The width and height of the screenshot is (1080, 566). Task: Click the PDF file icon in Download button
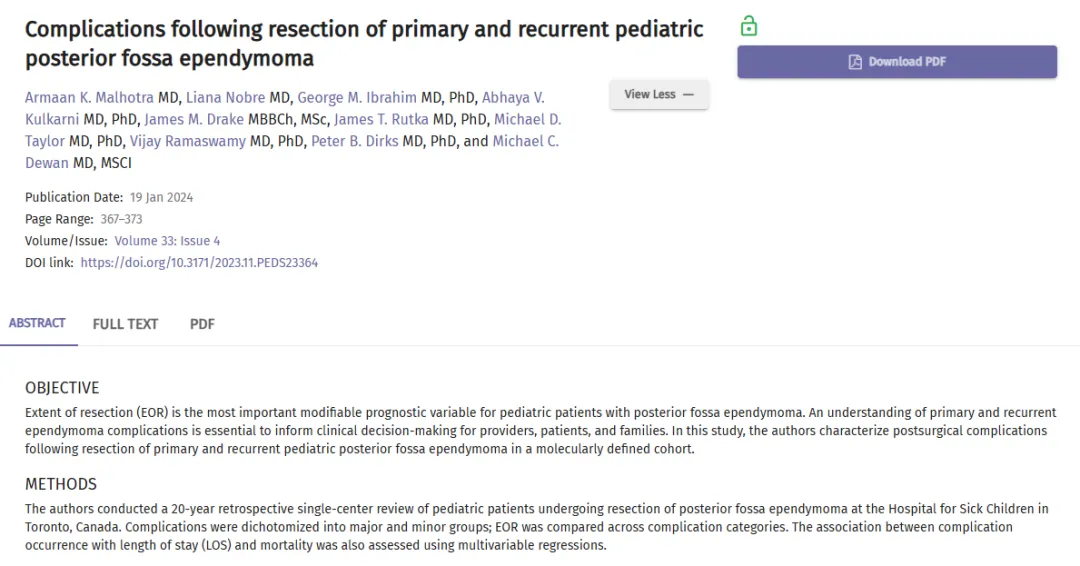855,62
